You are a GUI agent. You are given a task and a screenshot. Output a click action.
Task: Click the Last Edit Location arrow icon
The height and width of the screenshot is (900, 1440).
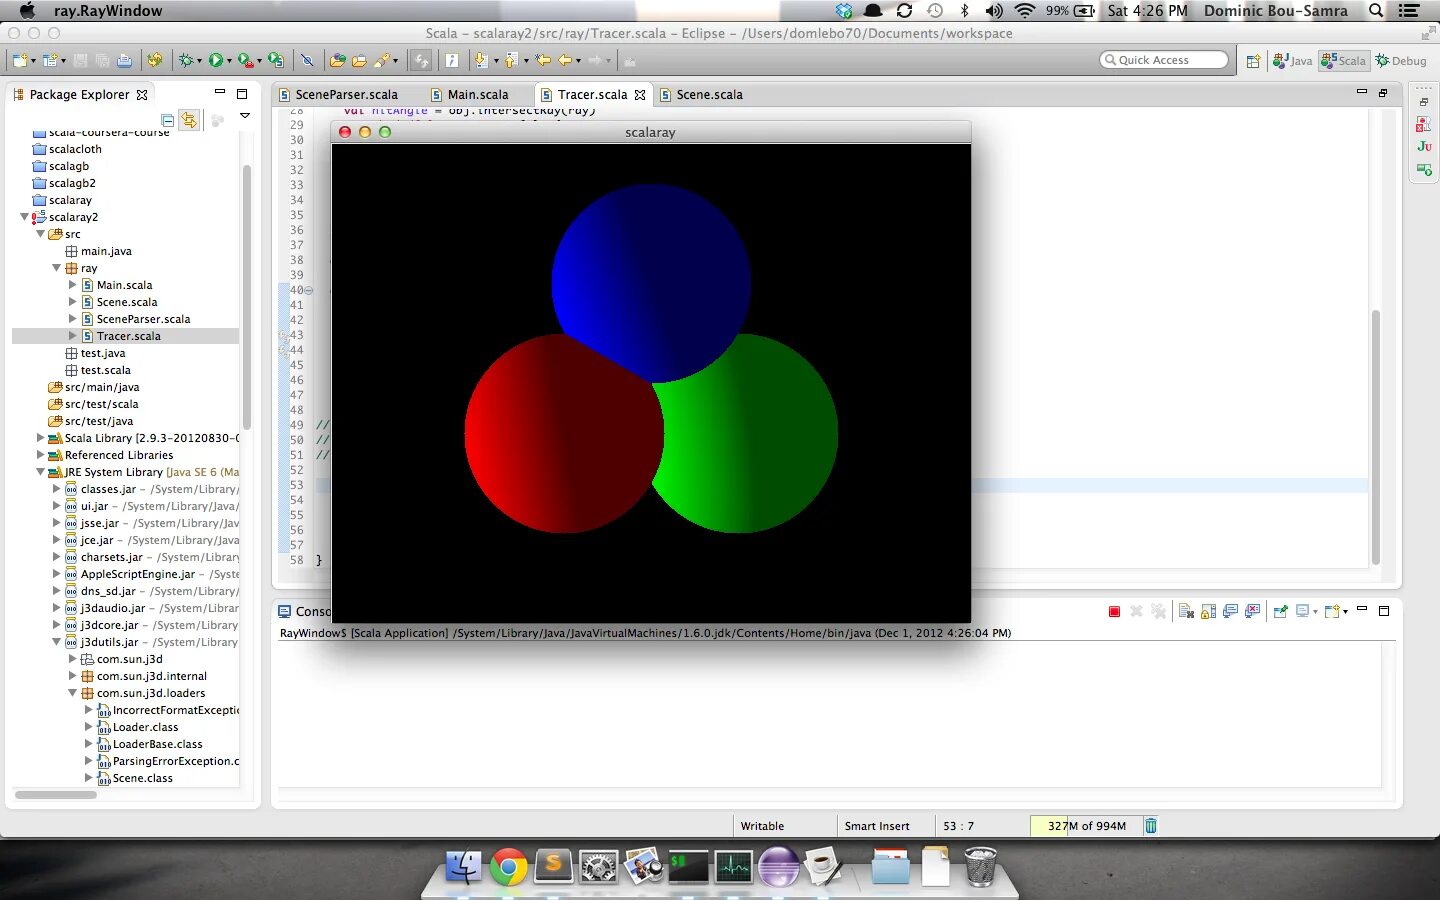[543, 61]
